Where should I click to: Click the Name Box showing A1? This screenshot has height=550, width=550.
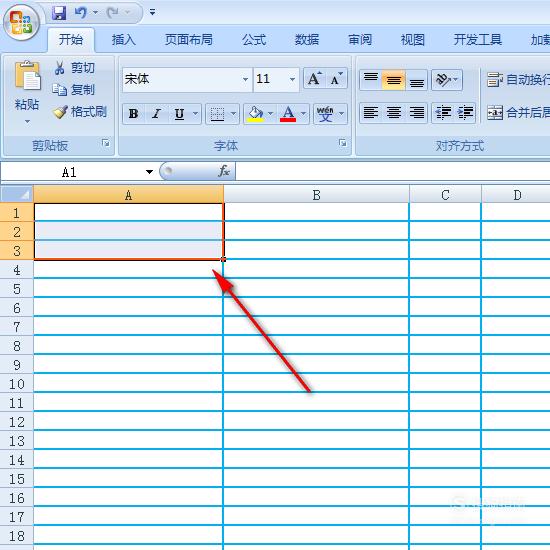click(69, 172)
